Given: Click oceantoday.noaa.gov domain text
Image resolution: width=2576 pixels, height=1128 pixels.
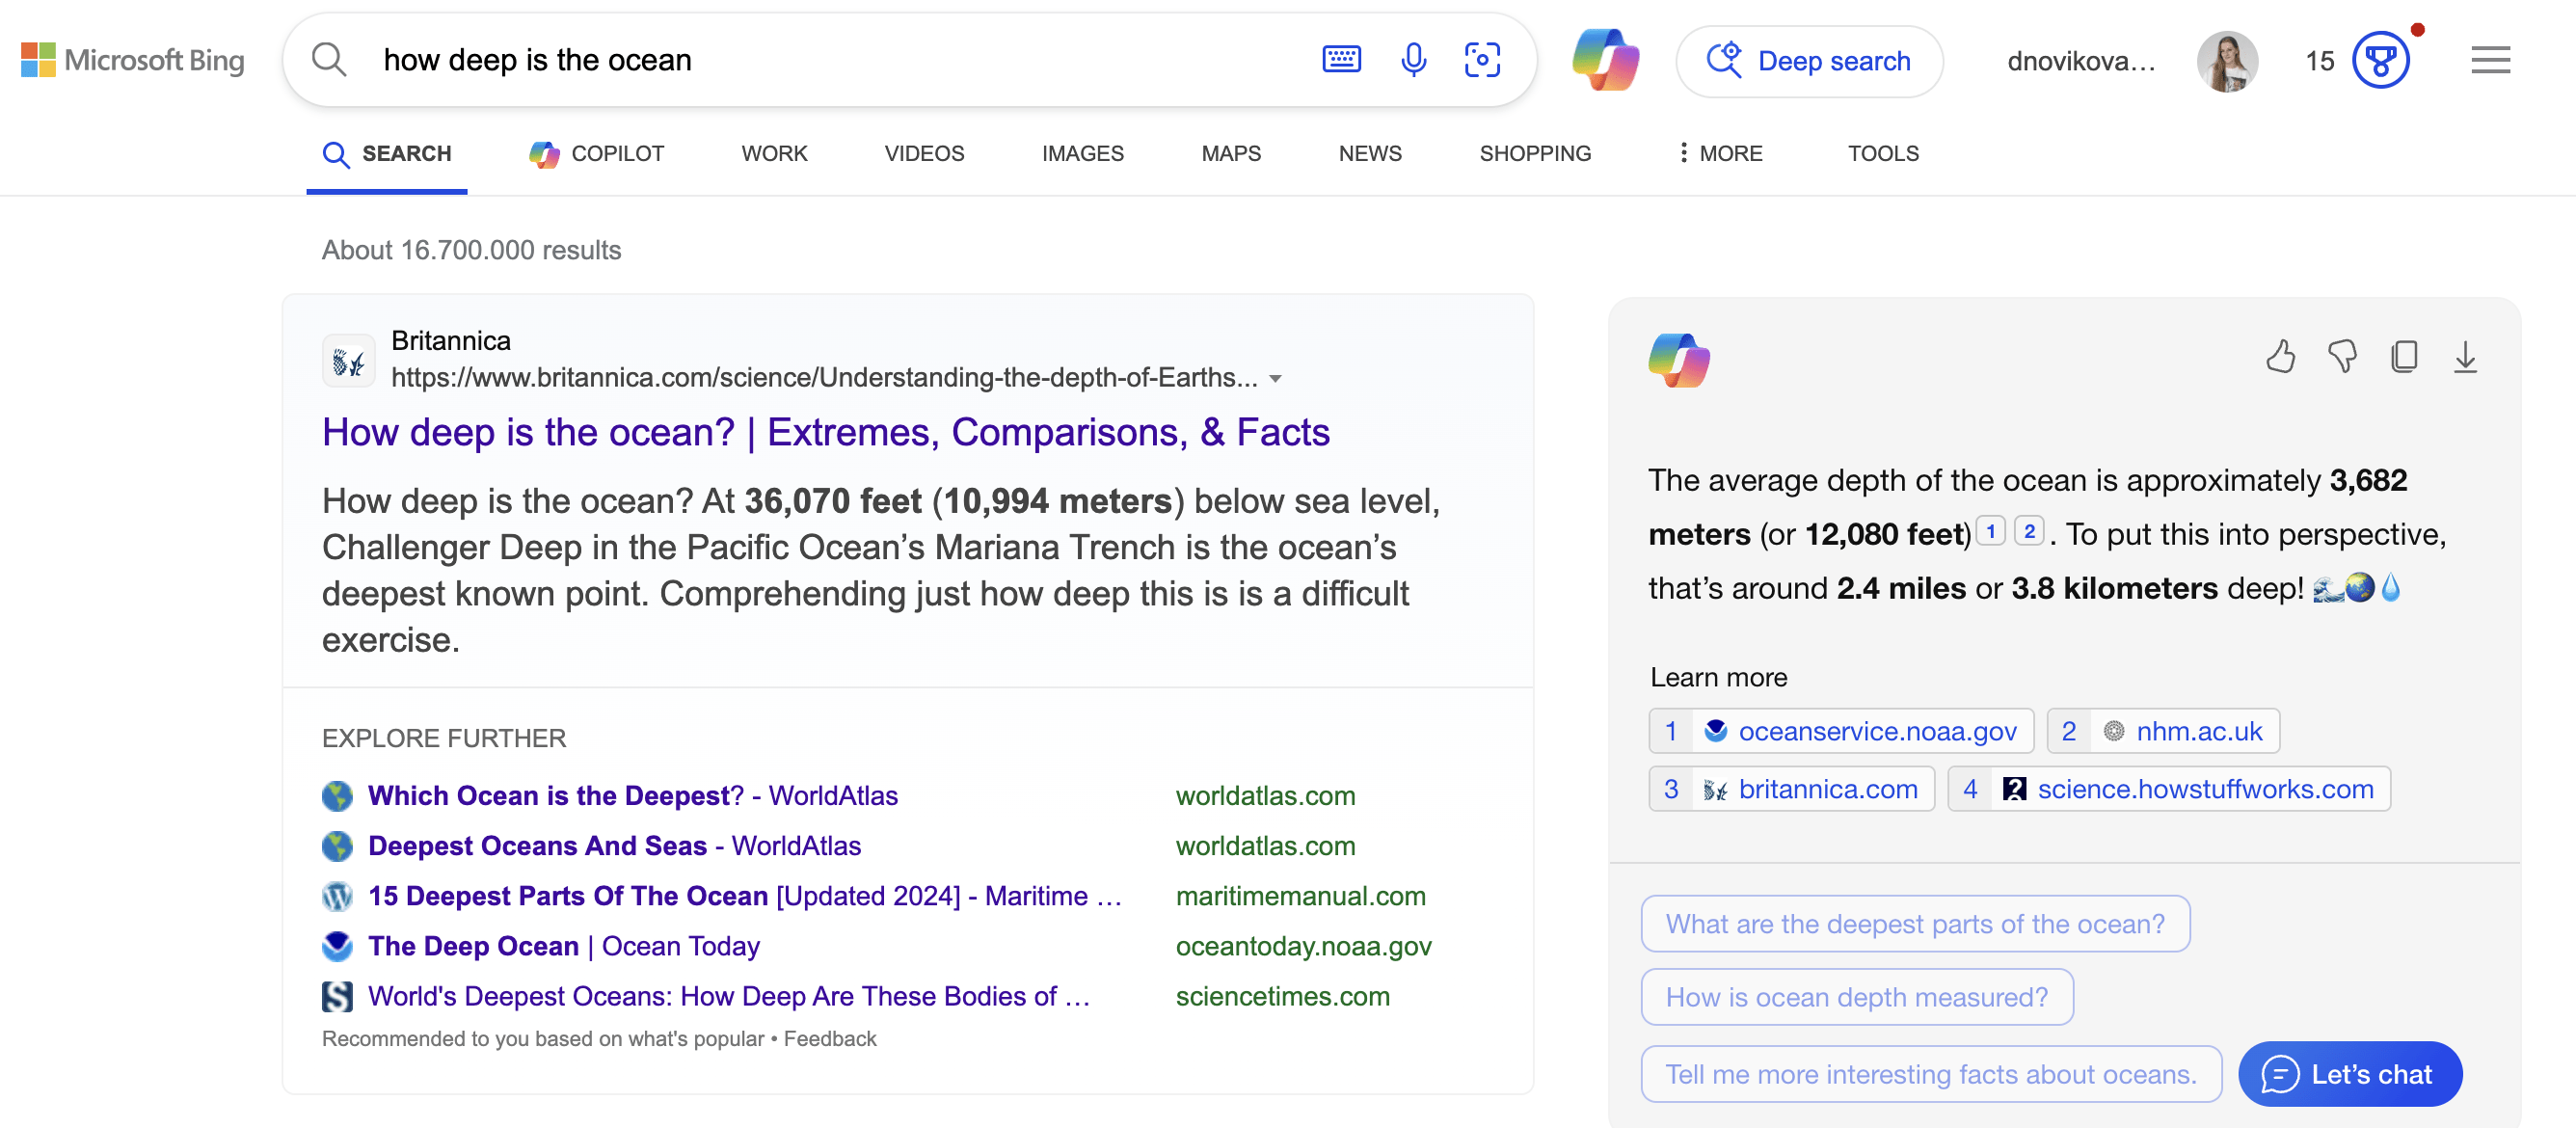Looking at the screenshot, I should click(1303, 946).
